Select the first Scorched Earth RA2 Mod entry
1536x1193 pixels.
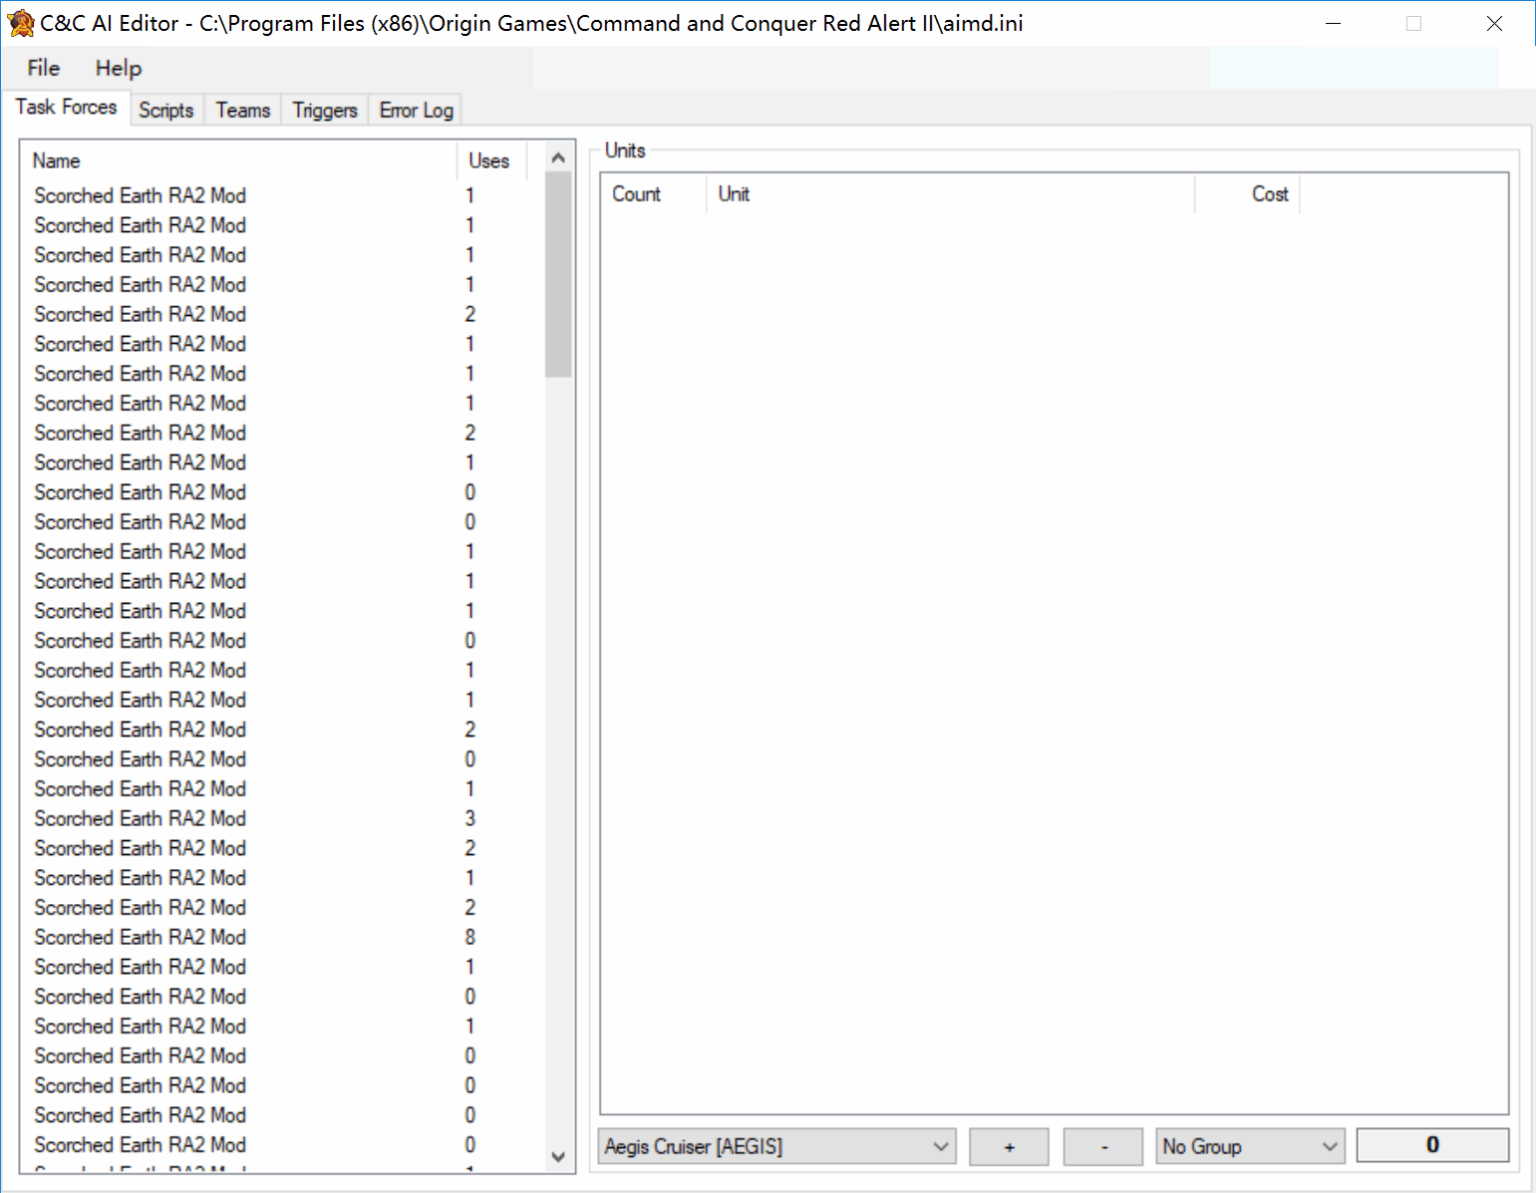coord(140,195)
